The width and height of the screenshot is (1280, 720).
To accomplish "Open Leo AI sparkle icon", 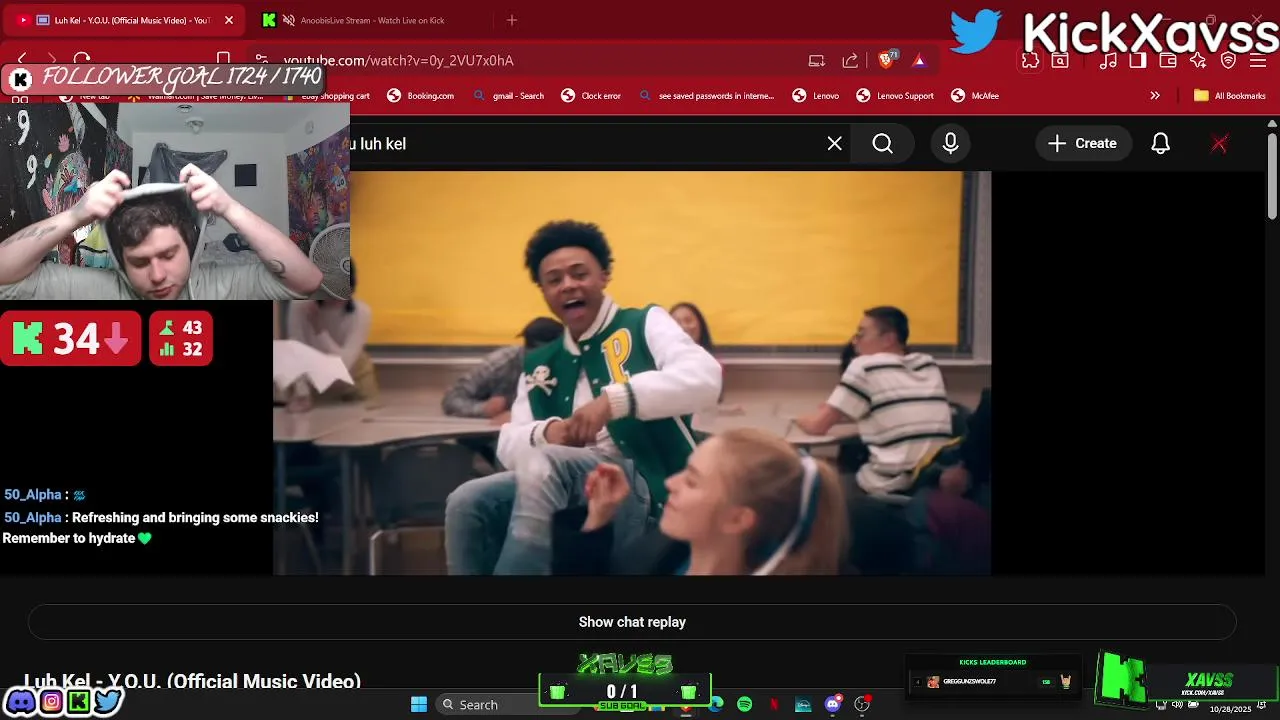I will 1198,61.
